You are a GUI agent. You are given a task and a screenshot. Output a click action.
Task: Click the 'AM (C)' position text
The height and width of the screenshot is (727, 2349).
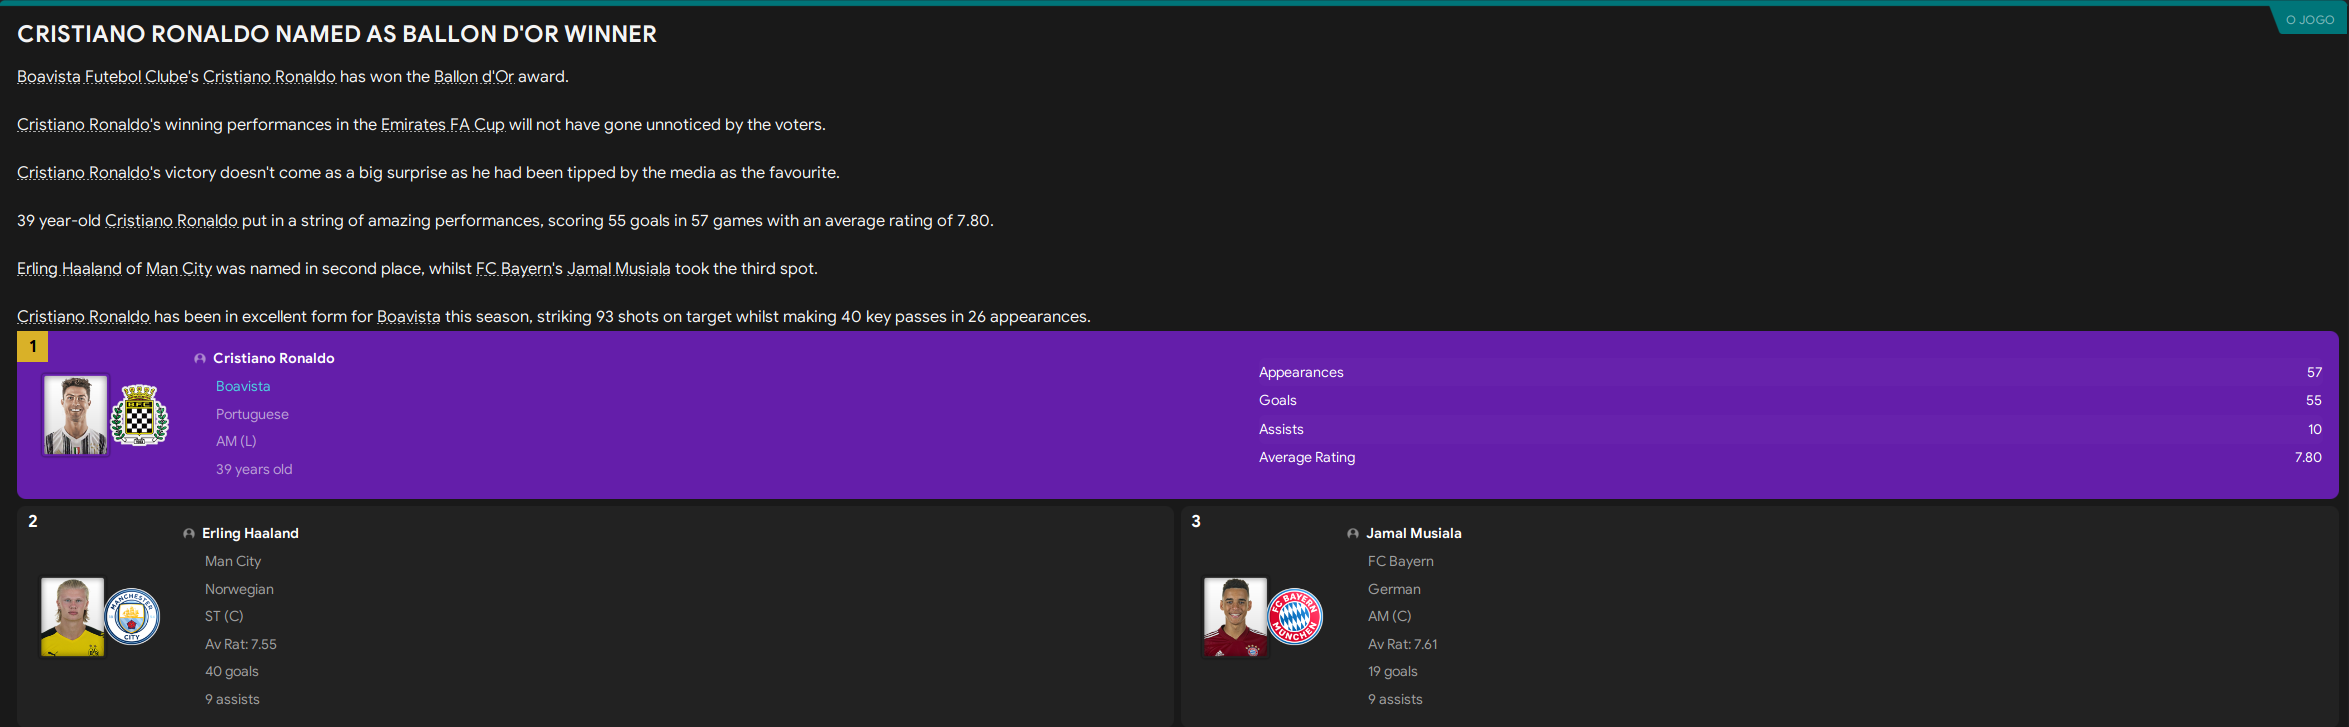coord(1390,616)
